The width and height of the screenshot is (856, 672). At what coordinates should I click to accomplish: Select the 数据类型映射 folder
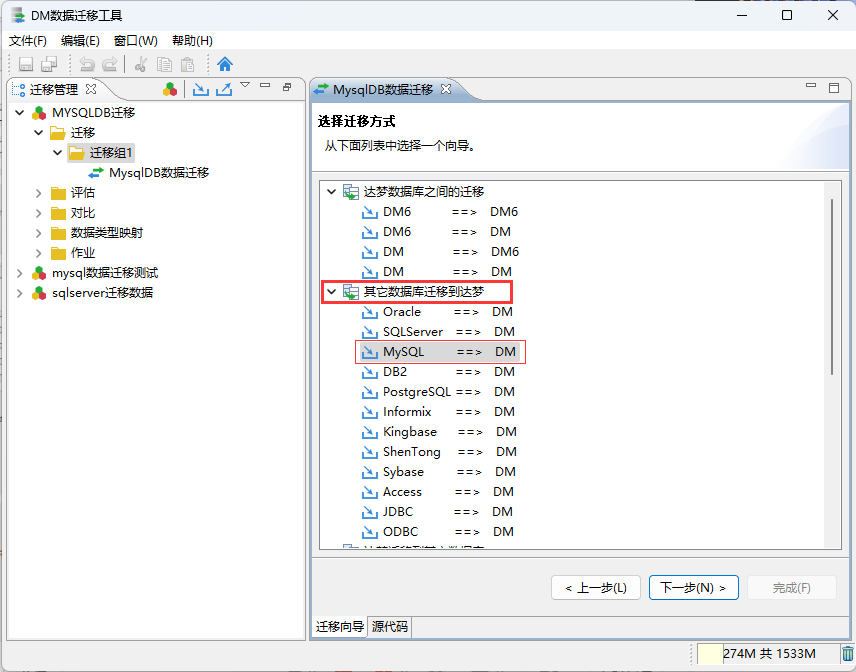(97, 233)
